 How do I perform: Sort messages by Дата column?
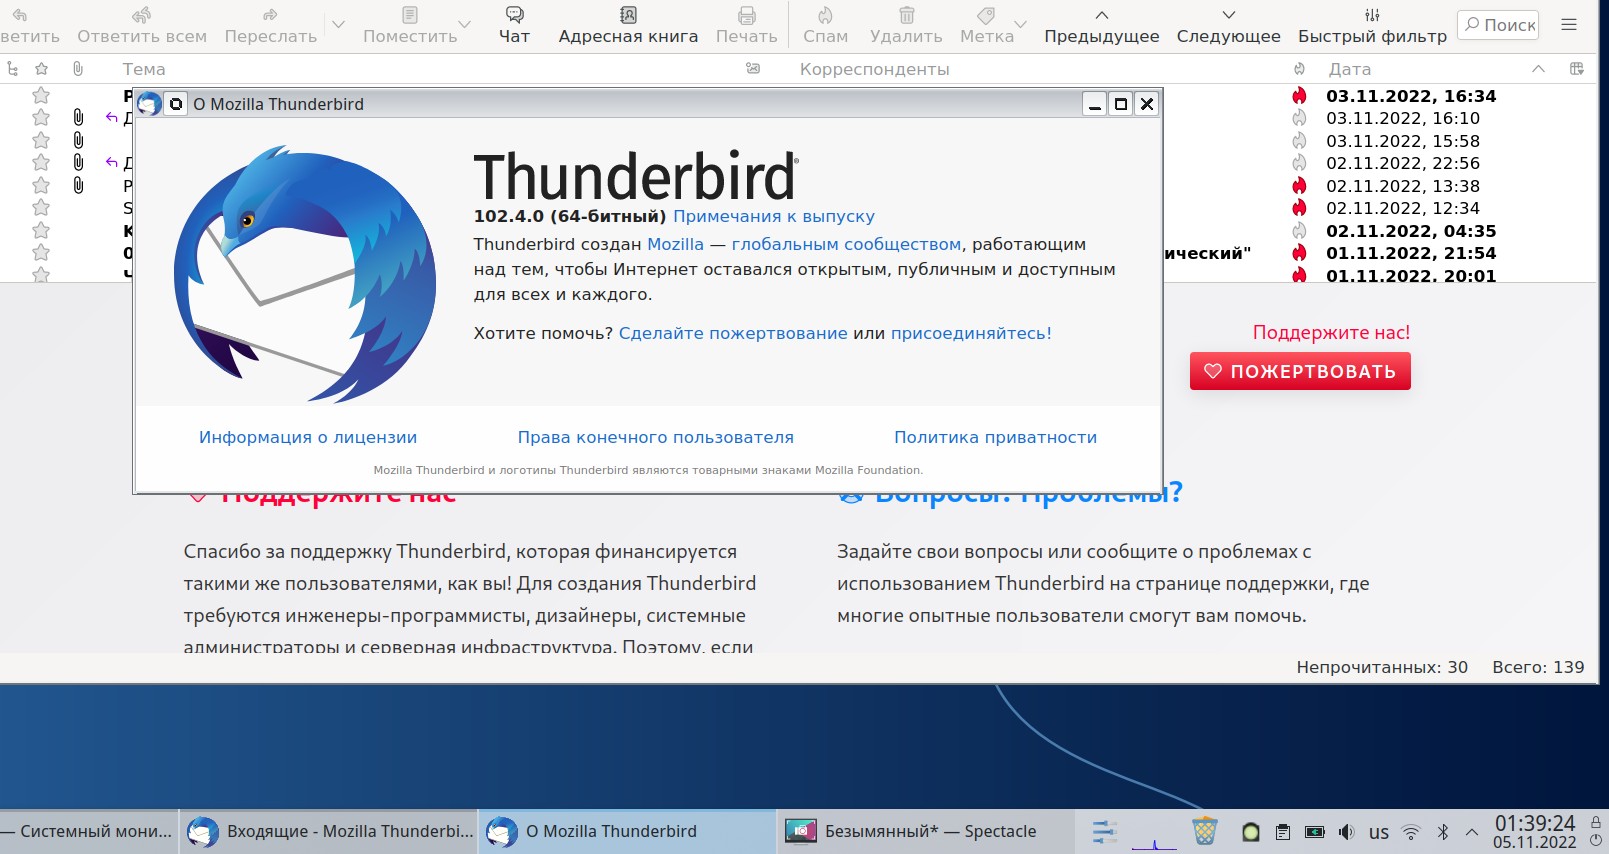tap(1349, 69)
